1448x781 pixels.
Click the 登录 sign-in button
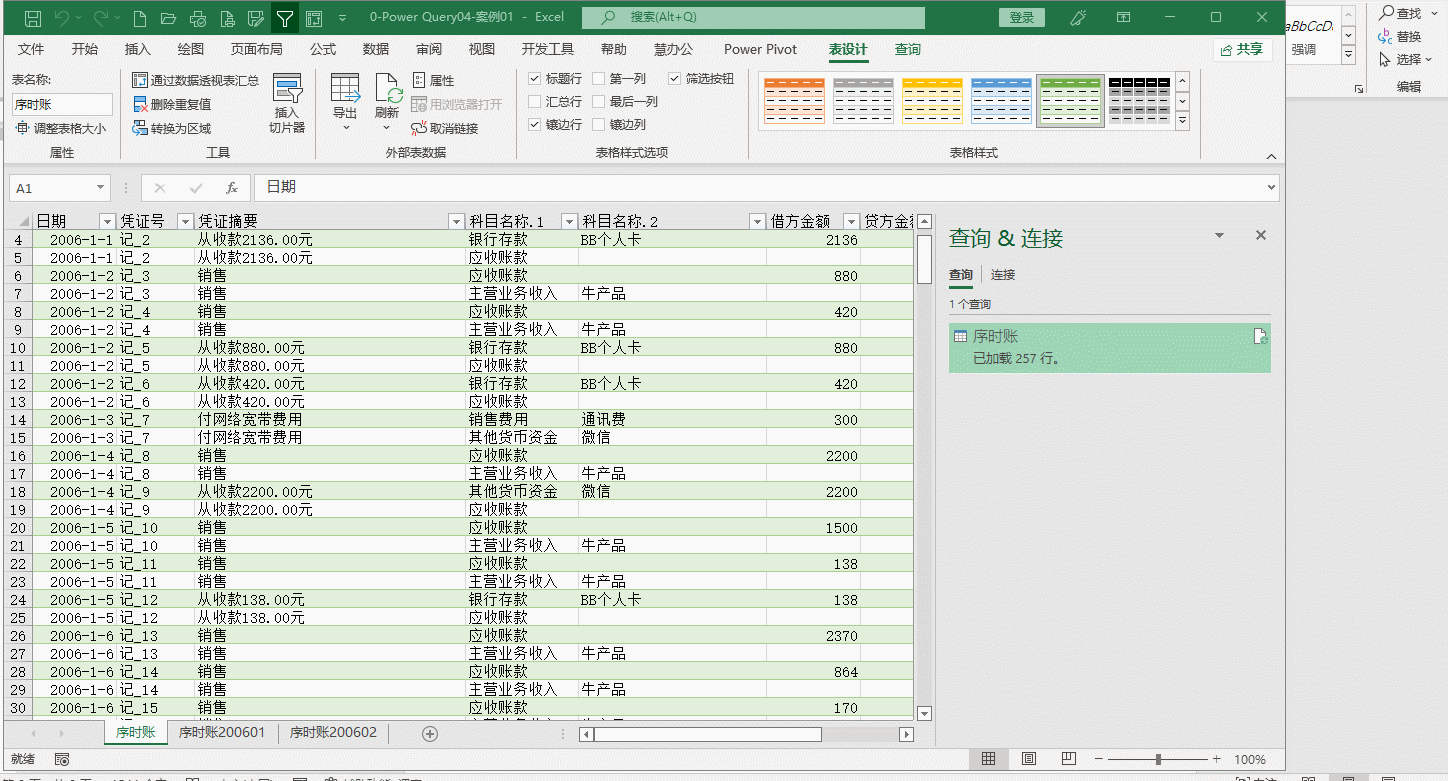[1022, 18]
